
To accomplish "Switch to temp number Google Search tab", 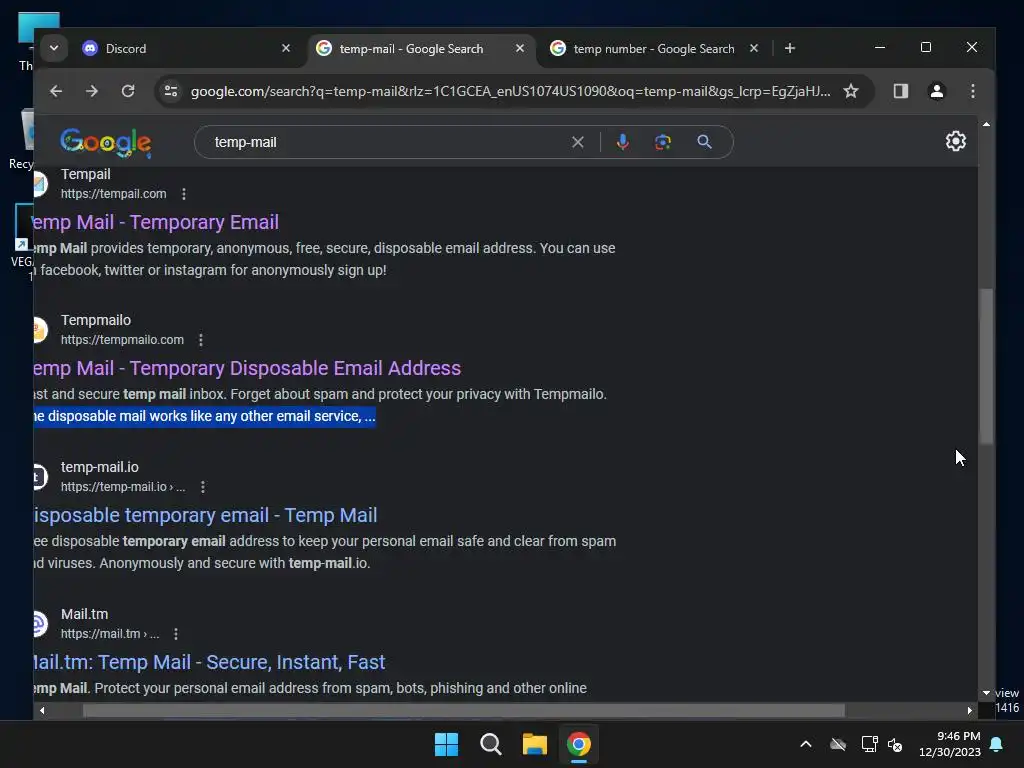I will 653,48.
